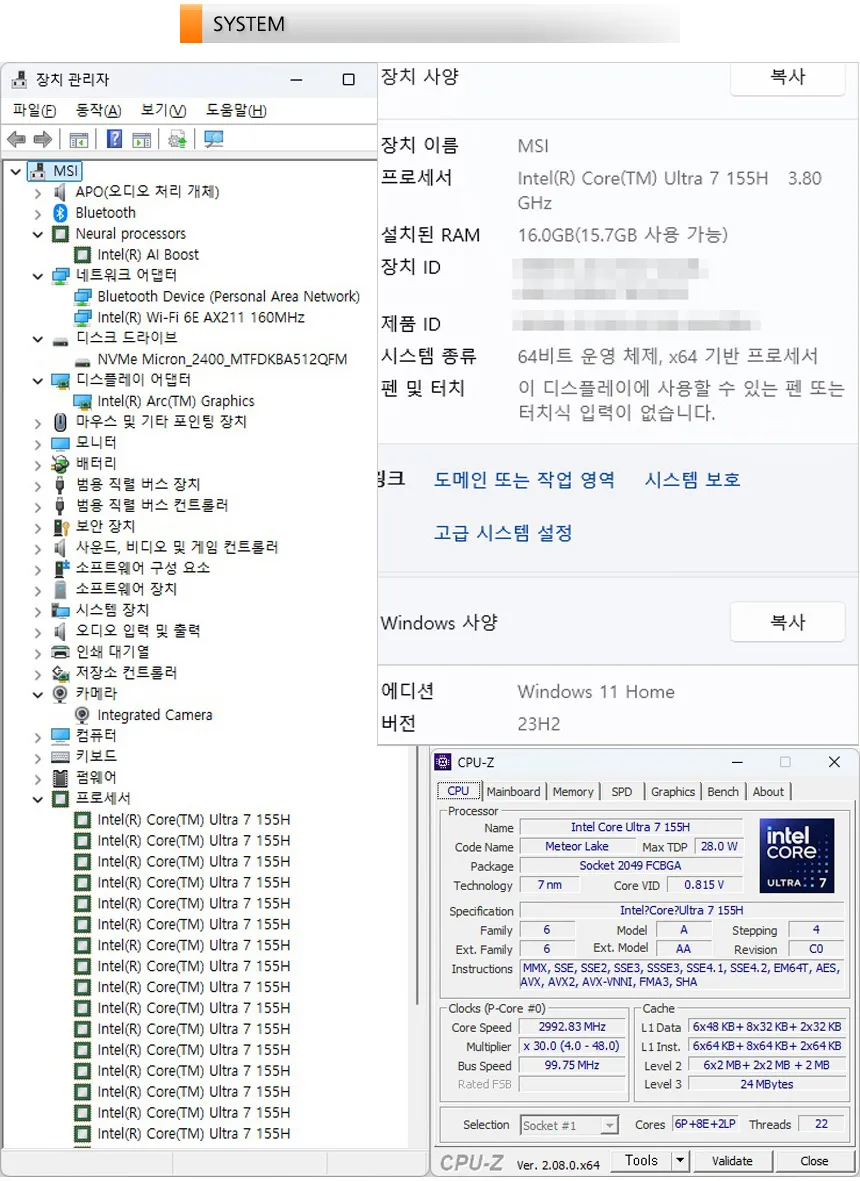Select the Bluetooth device category icon
Image resolution: width=860 pixels, height=1181 pixels.
(x=60, y=213)
